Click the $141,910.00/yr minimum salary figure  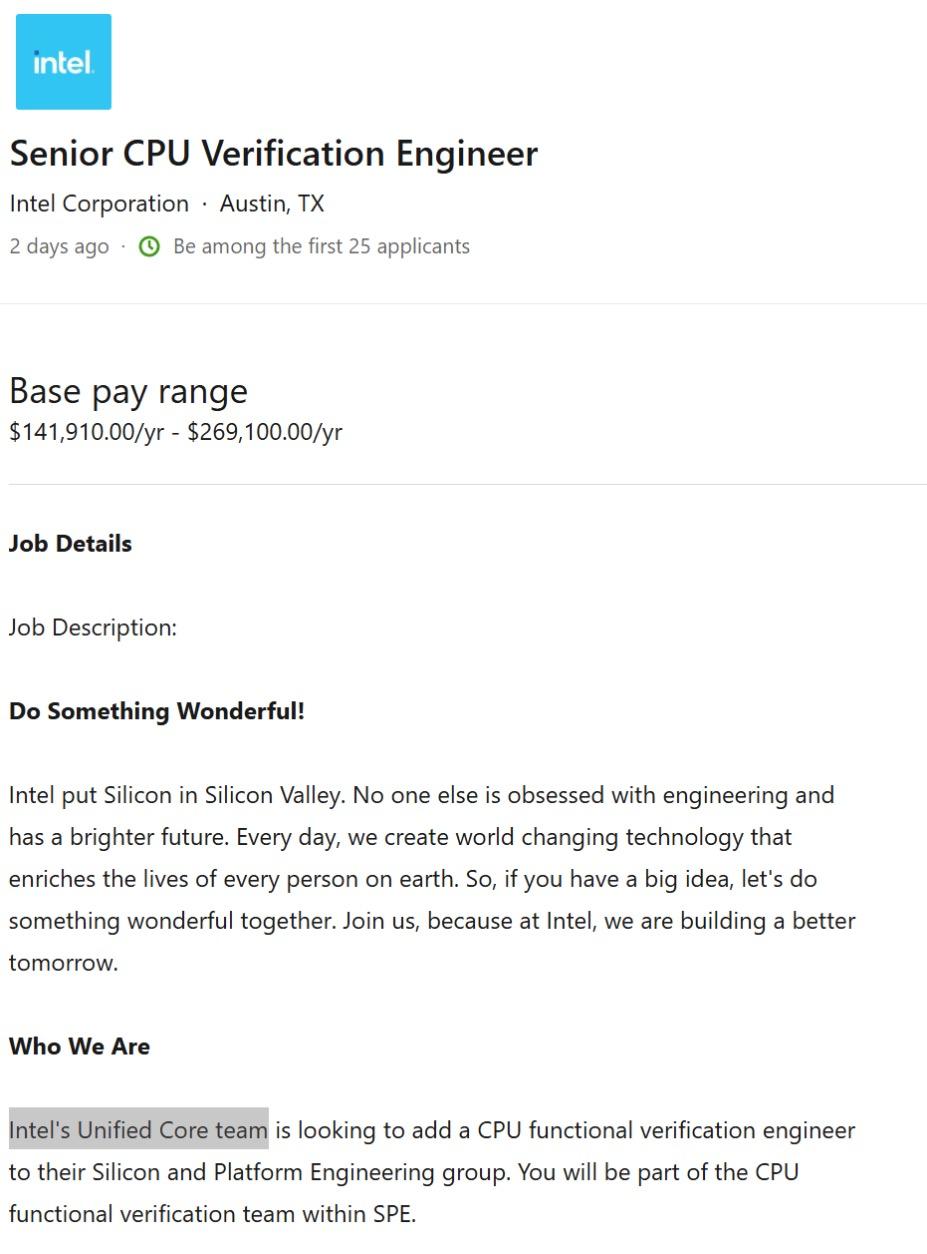click(x=86, y=432)
